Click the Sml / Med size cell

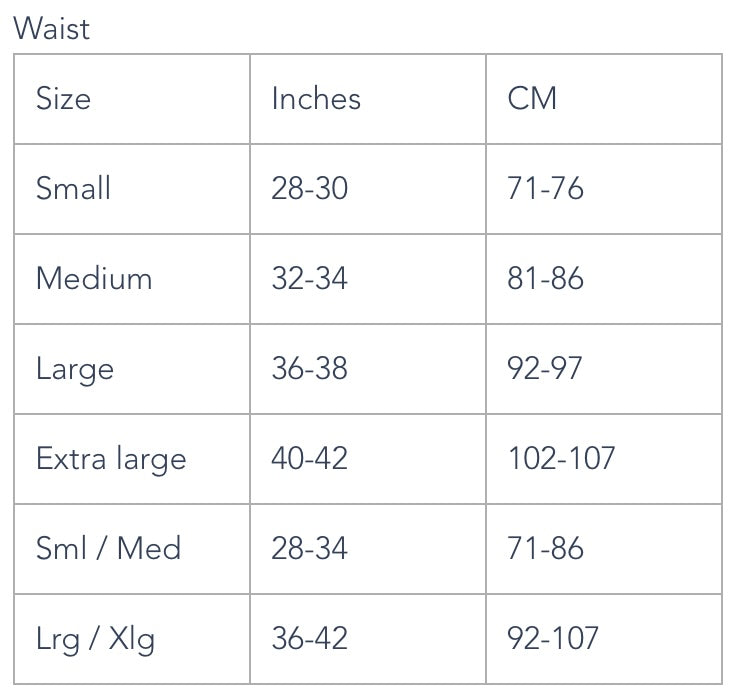132,549
